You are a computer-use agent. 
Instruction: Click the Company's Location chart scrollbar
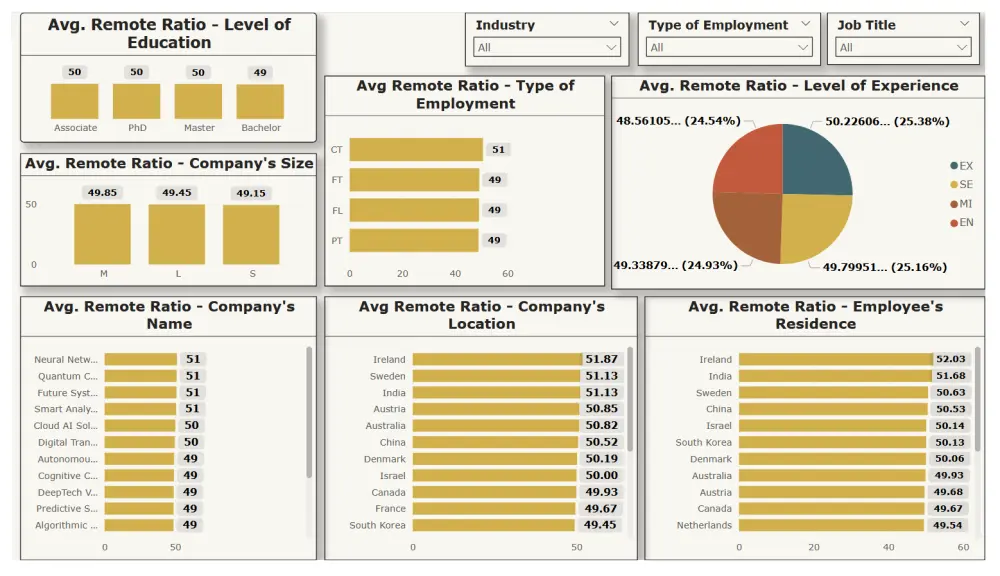pyautogui.click(x=630, y=399)
